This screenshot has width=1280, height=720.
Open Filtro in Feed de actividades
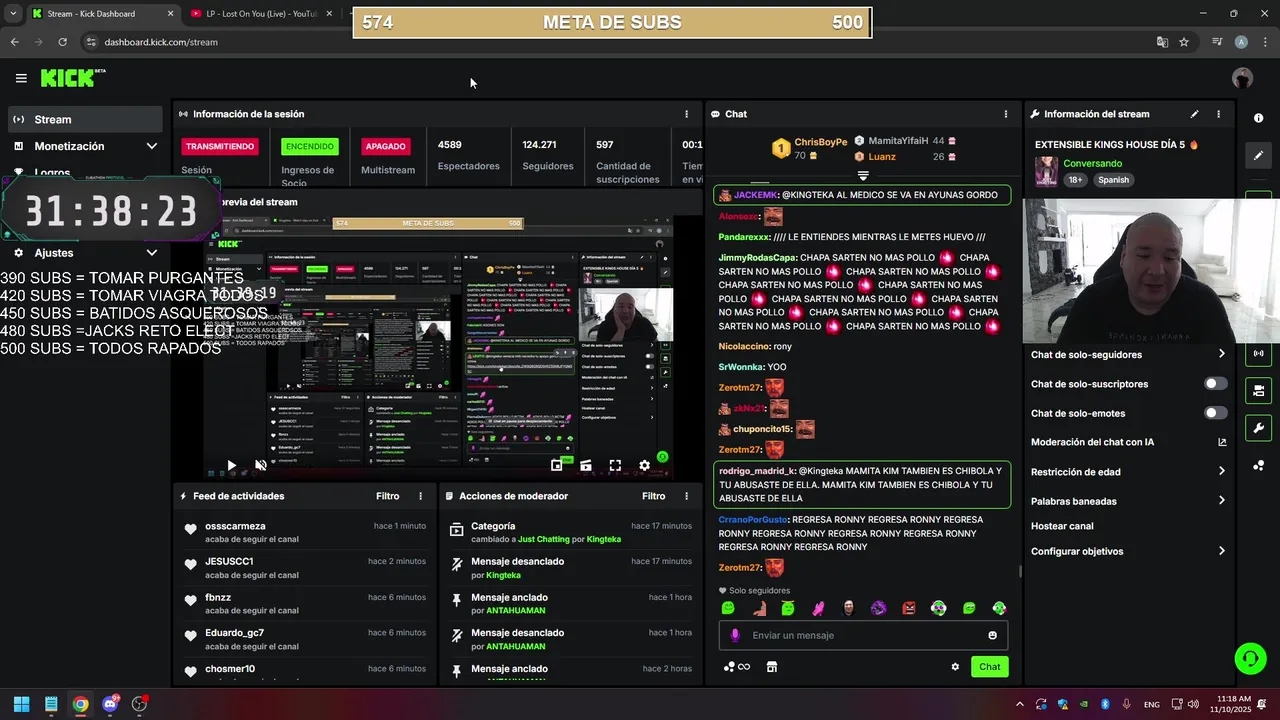pyautogui.click(x=387, y=496)
